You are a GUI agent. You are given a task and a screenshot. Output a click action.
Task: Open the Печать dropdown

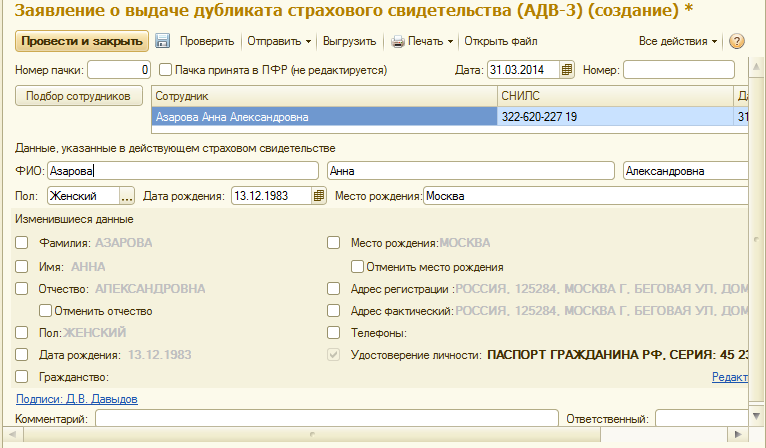430,41
